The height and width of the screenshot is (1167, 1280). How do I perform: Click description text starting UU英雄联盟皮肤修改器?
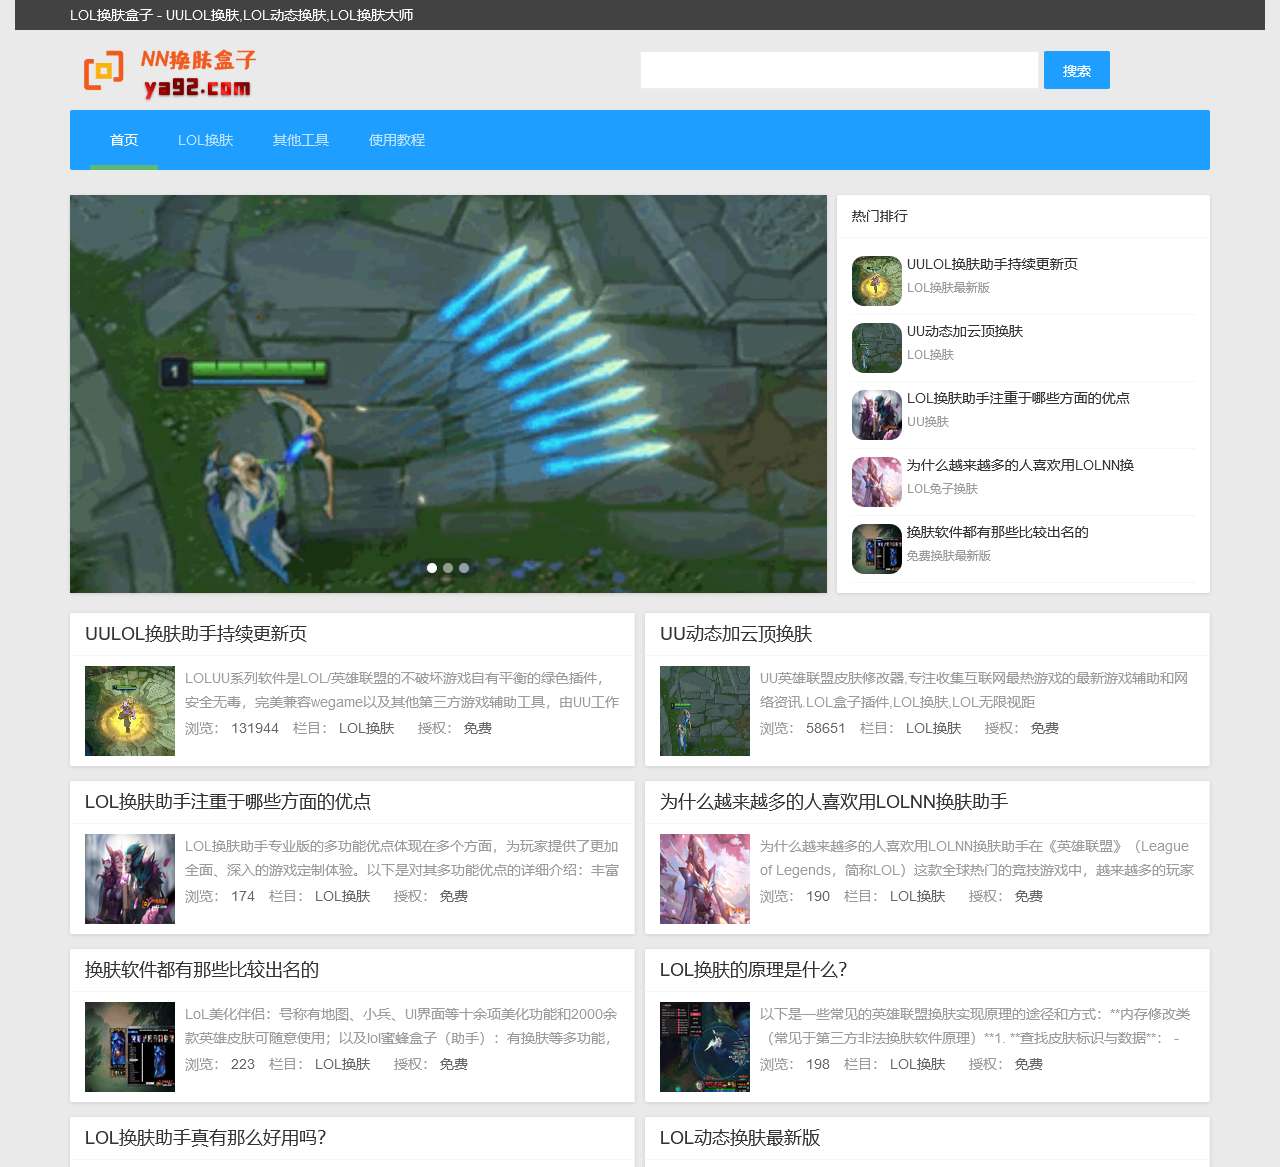(x=974, y=690)
